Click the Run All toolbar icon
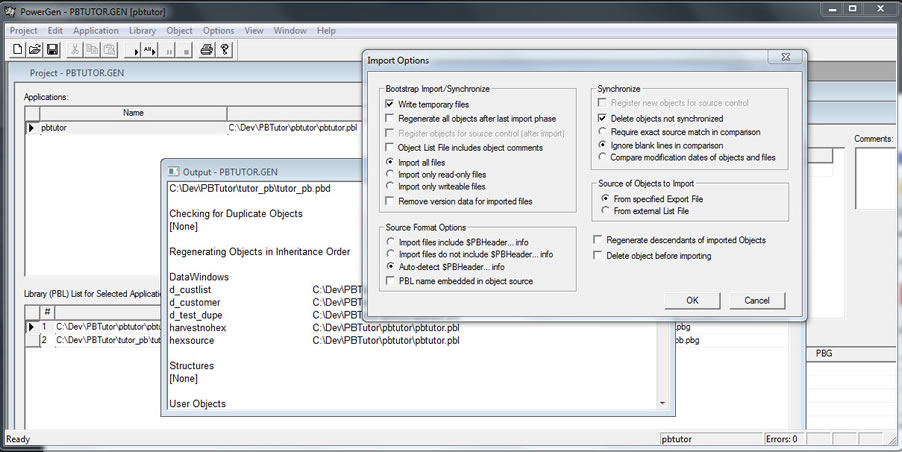Screen dimensions: 902x452 [x=155, y=49]
